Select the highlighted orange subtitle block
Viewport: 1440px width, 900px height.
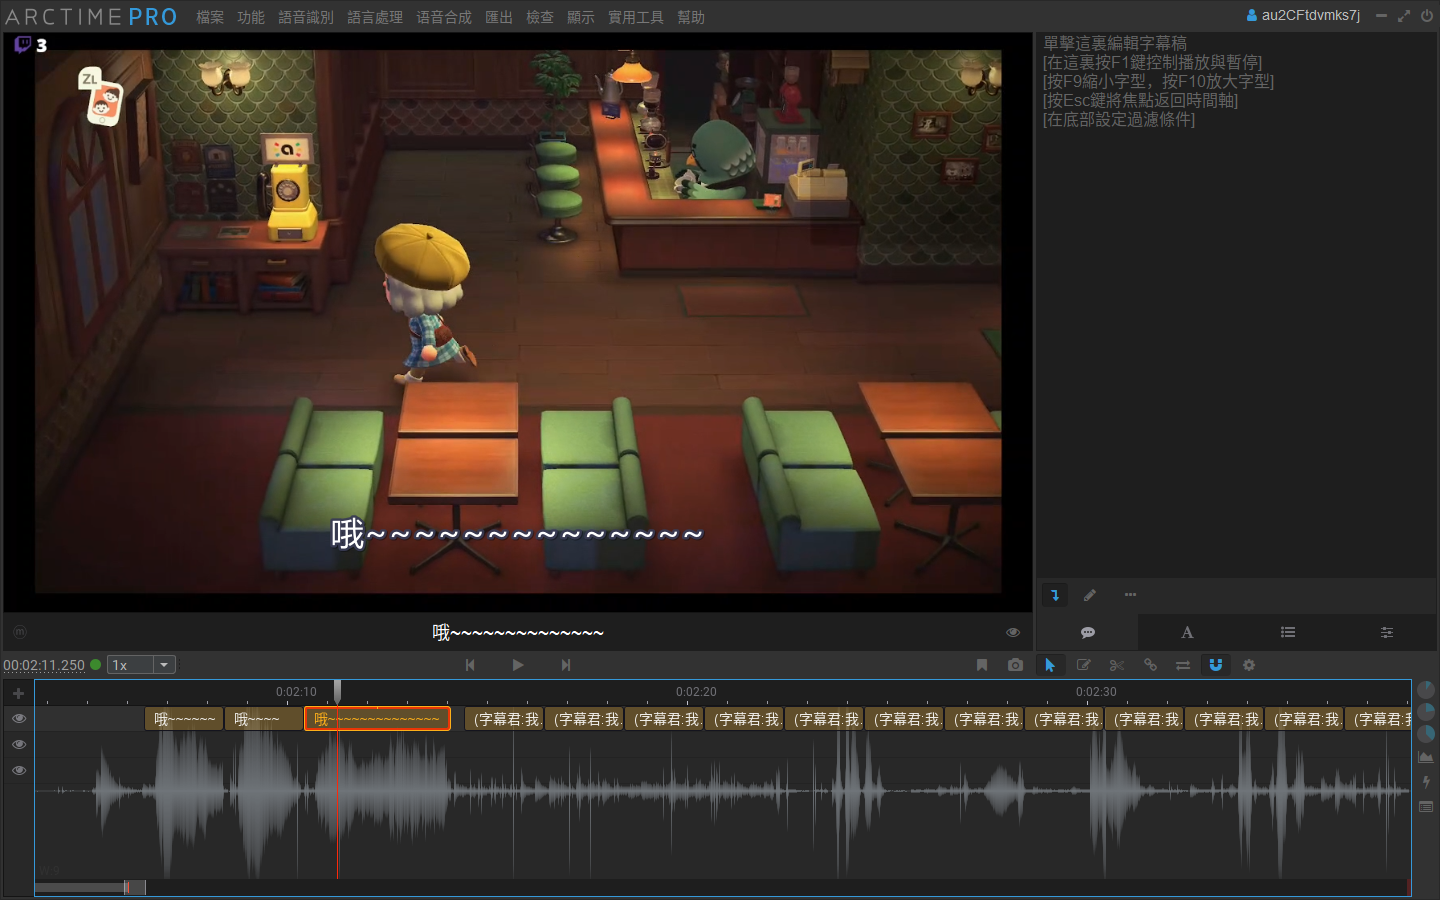[x=377, y=719]
